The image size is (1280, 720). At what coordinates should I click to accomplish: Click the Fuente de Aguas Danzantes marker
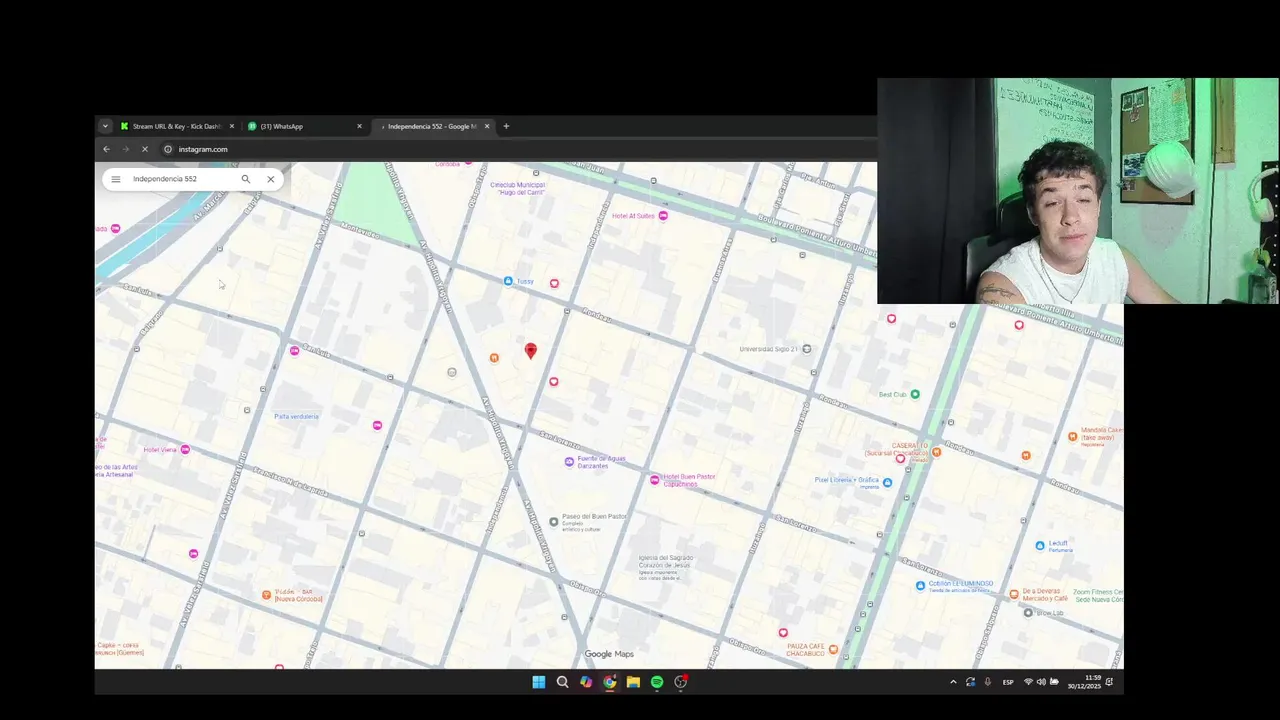coord(569,462)
